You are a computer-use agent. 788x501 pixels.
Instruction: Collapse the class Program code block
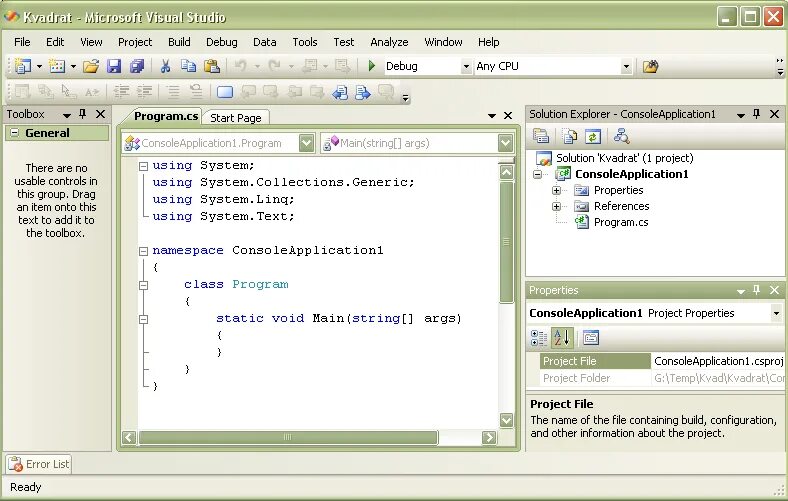point(144,285)
